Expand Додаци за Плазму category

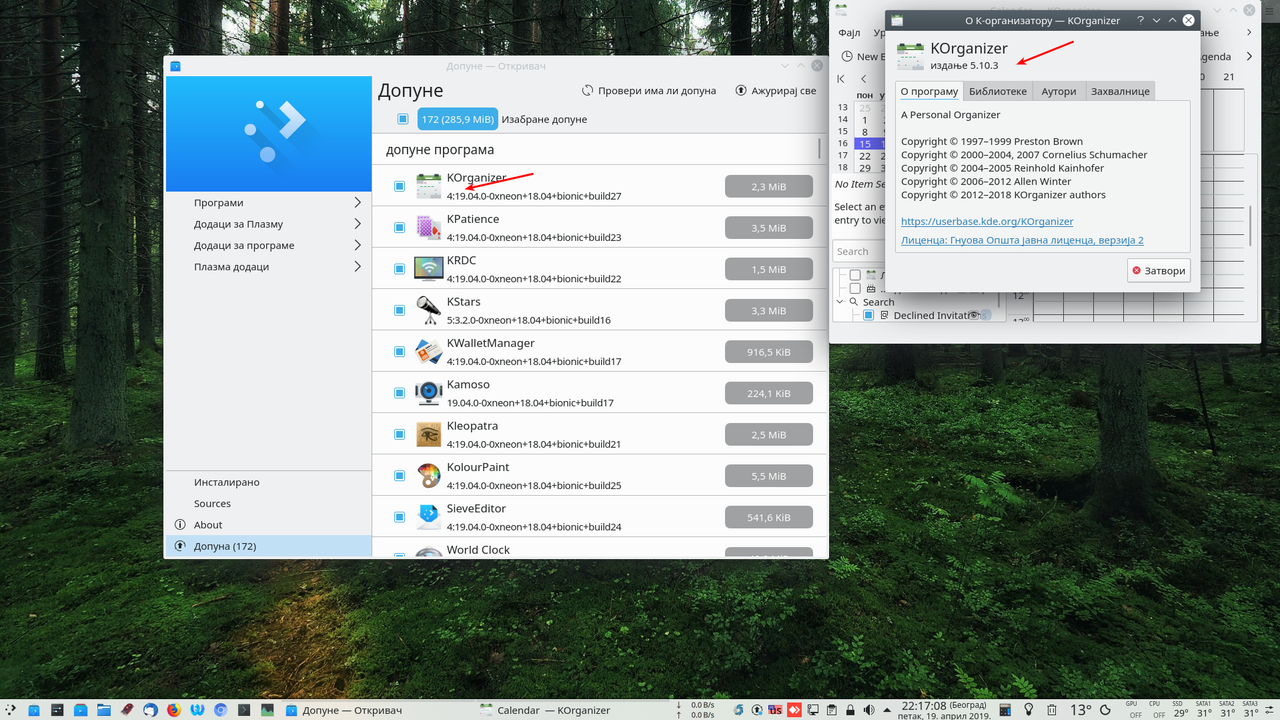click(358, 224)
